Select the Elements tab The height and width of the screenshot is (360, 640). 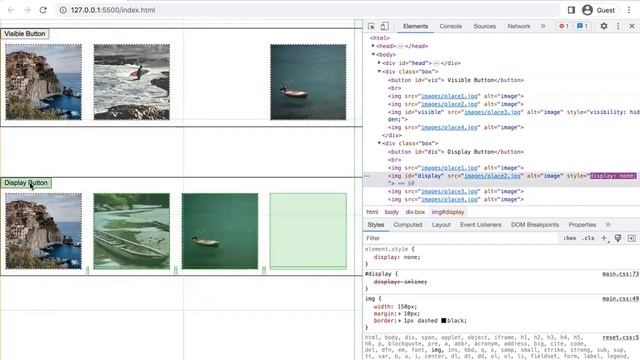click(x=416, y=26)
